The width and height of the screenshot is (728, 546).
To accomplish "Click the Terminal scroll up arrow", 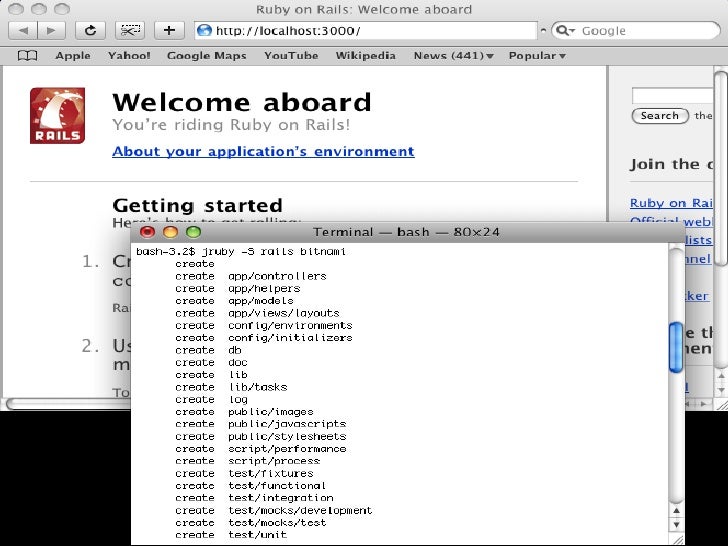I will tap(676, 511).
